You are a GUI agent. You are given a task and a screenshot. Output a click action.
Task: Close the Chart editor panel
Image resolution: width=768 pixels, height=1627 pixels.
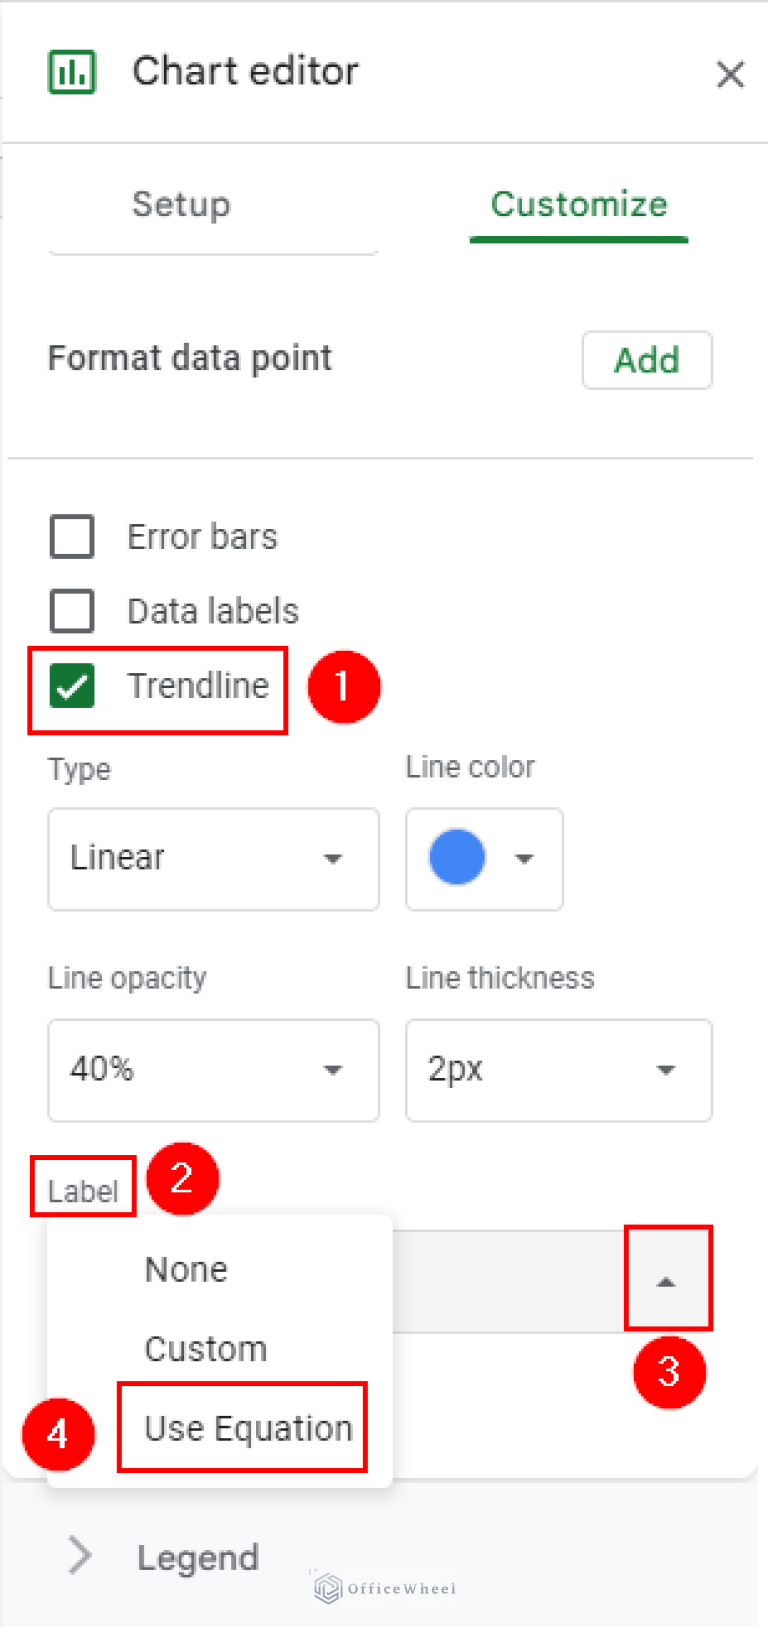(x=731, y=74)
